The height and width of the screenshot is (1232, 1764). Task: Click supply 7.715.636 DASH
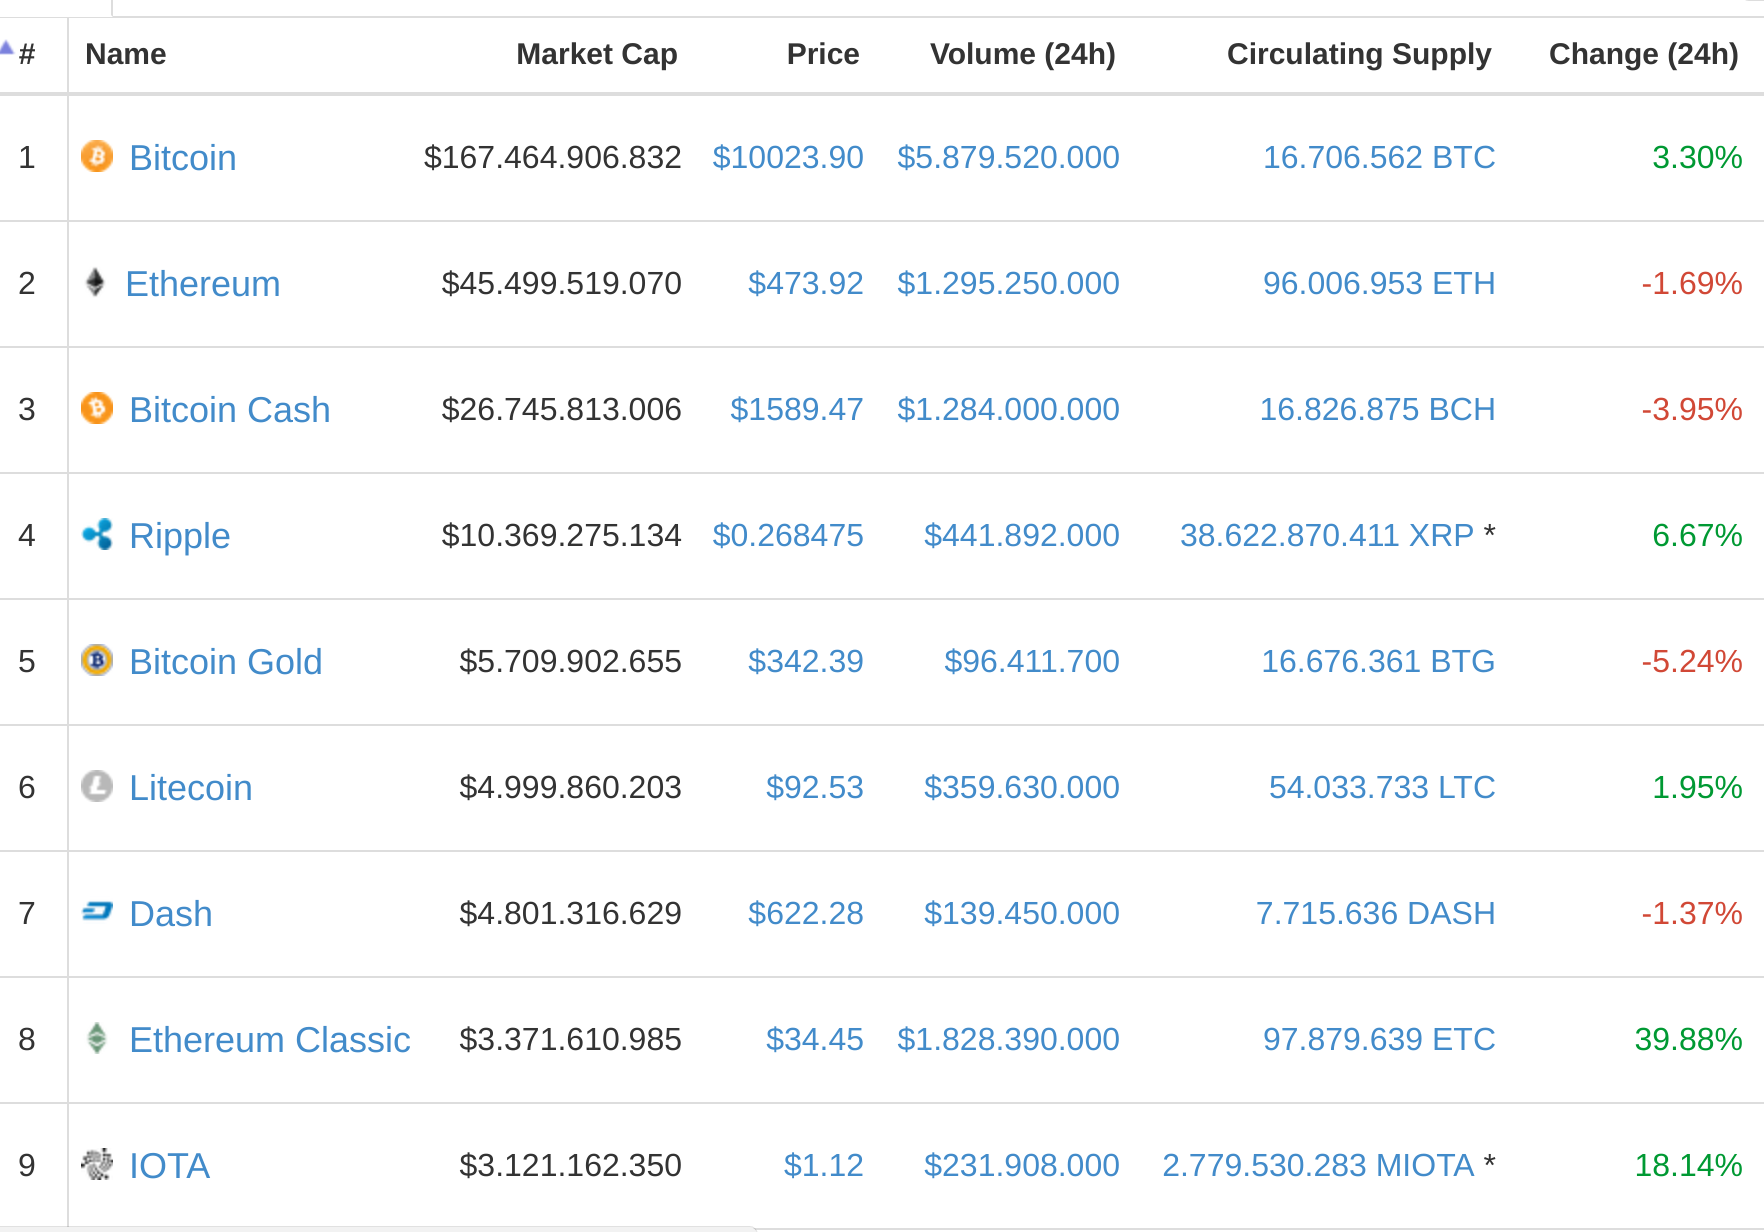pos(1376,913)
